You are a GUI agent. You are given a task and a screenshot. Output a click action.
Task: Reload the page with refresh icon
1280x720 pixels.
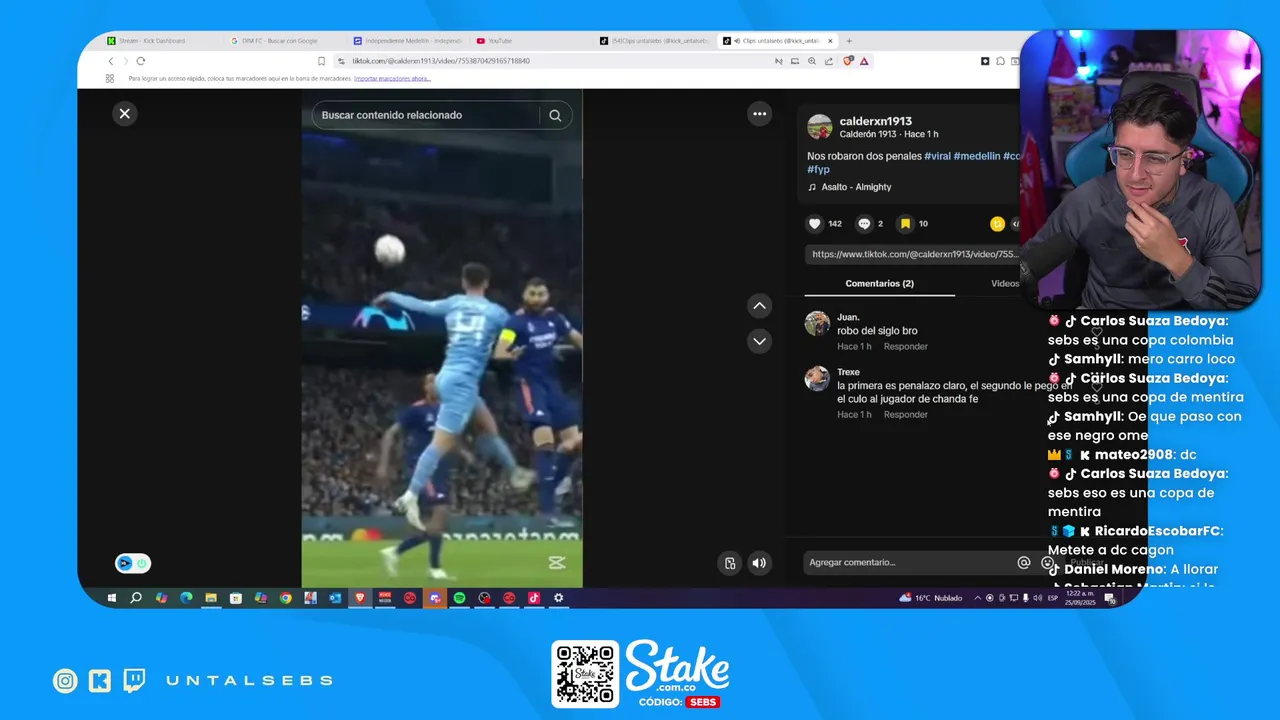140,61
